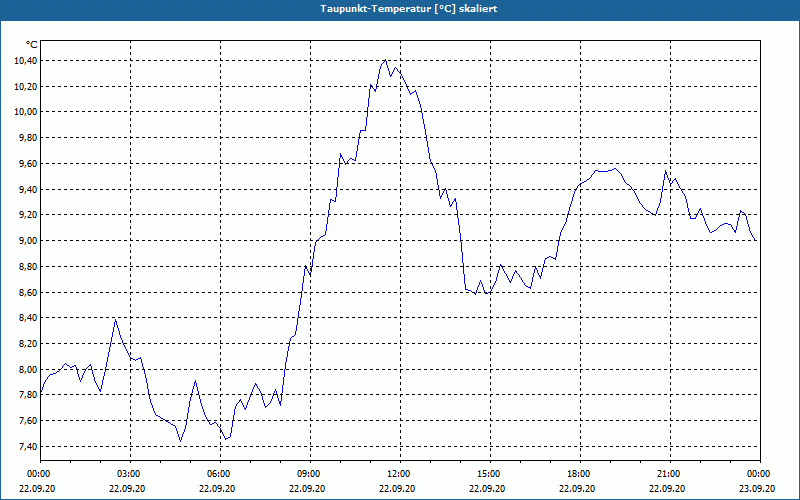The width and height of the screenshot is (800, 500).
Task: Click the 09:00 time axis label
Action: [310, 474]
